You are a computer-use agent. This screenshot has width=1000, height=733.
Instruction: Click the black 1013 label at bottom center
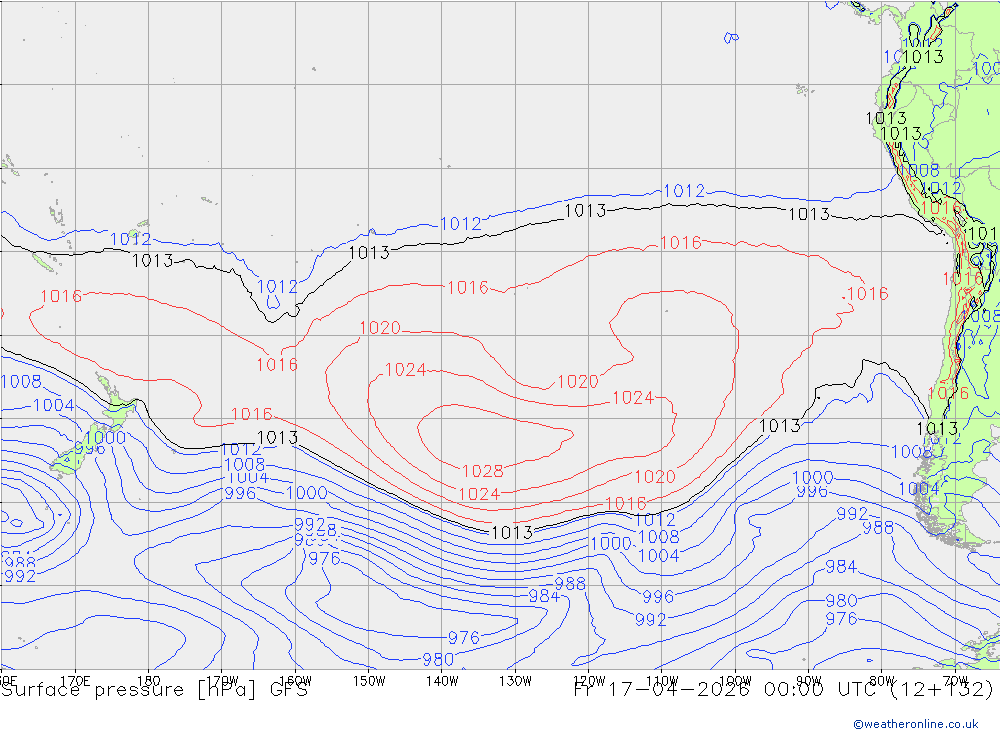click(x=511, y=532)
